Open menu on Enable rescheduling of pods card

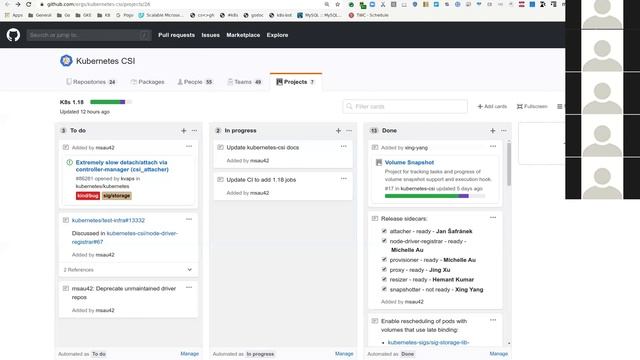(x=493, y=320)
